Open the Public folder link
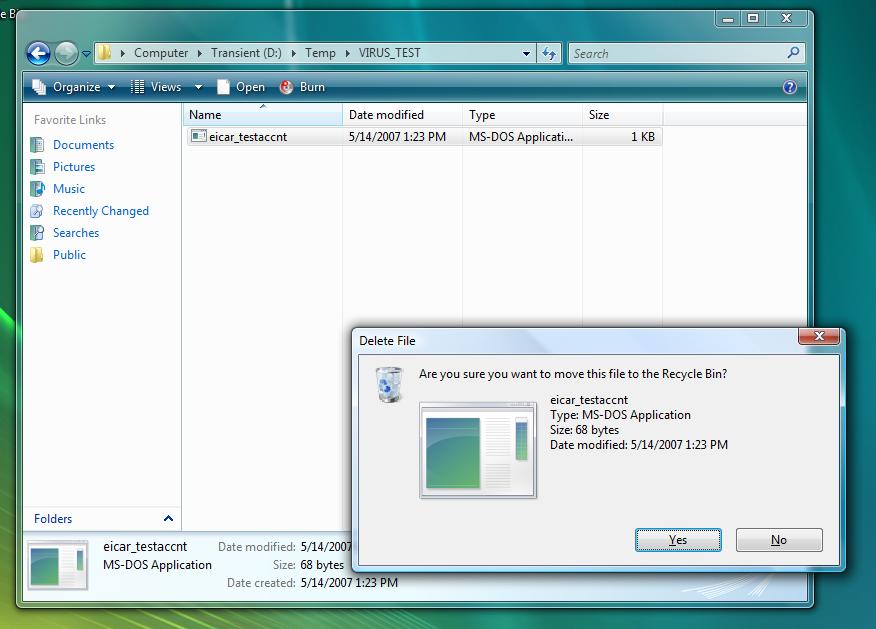 [69, 255]
